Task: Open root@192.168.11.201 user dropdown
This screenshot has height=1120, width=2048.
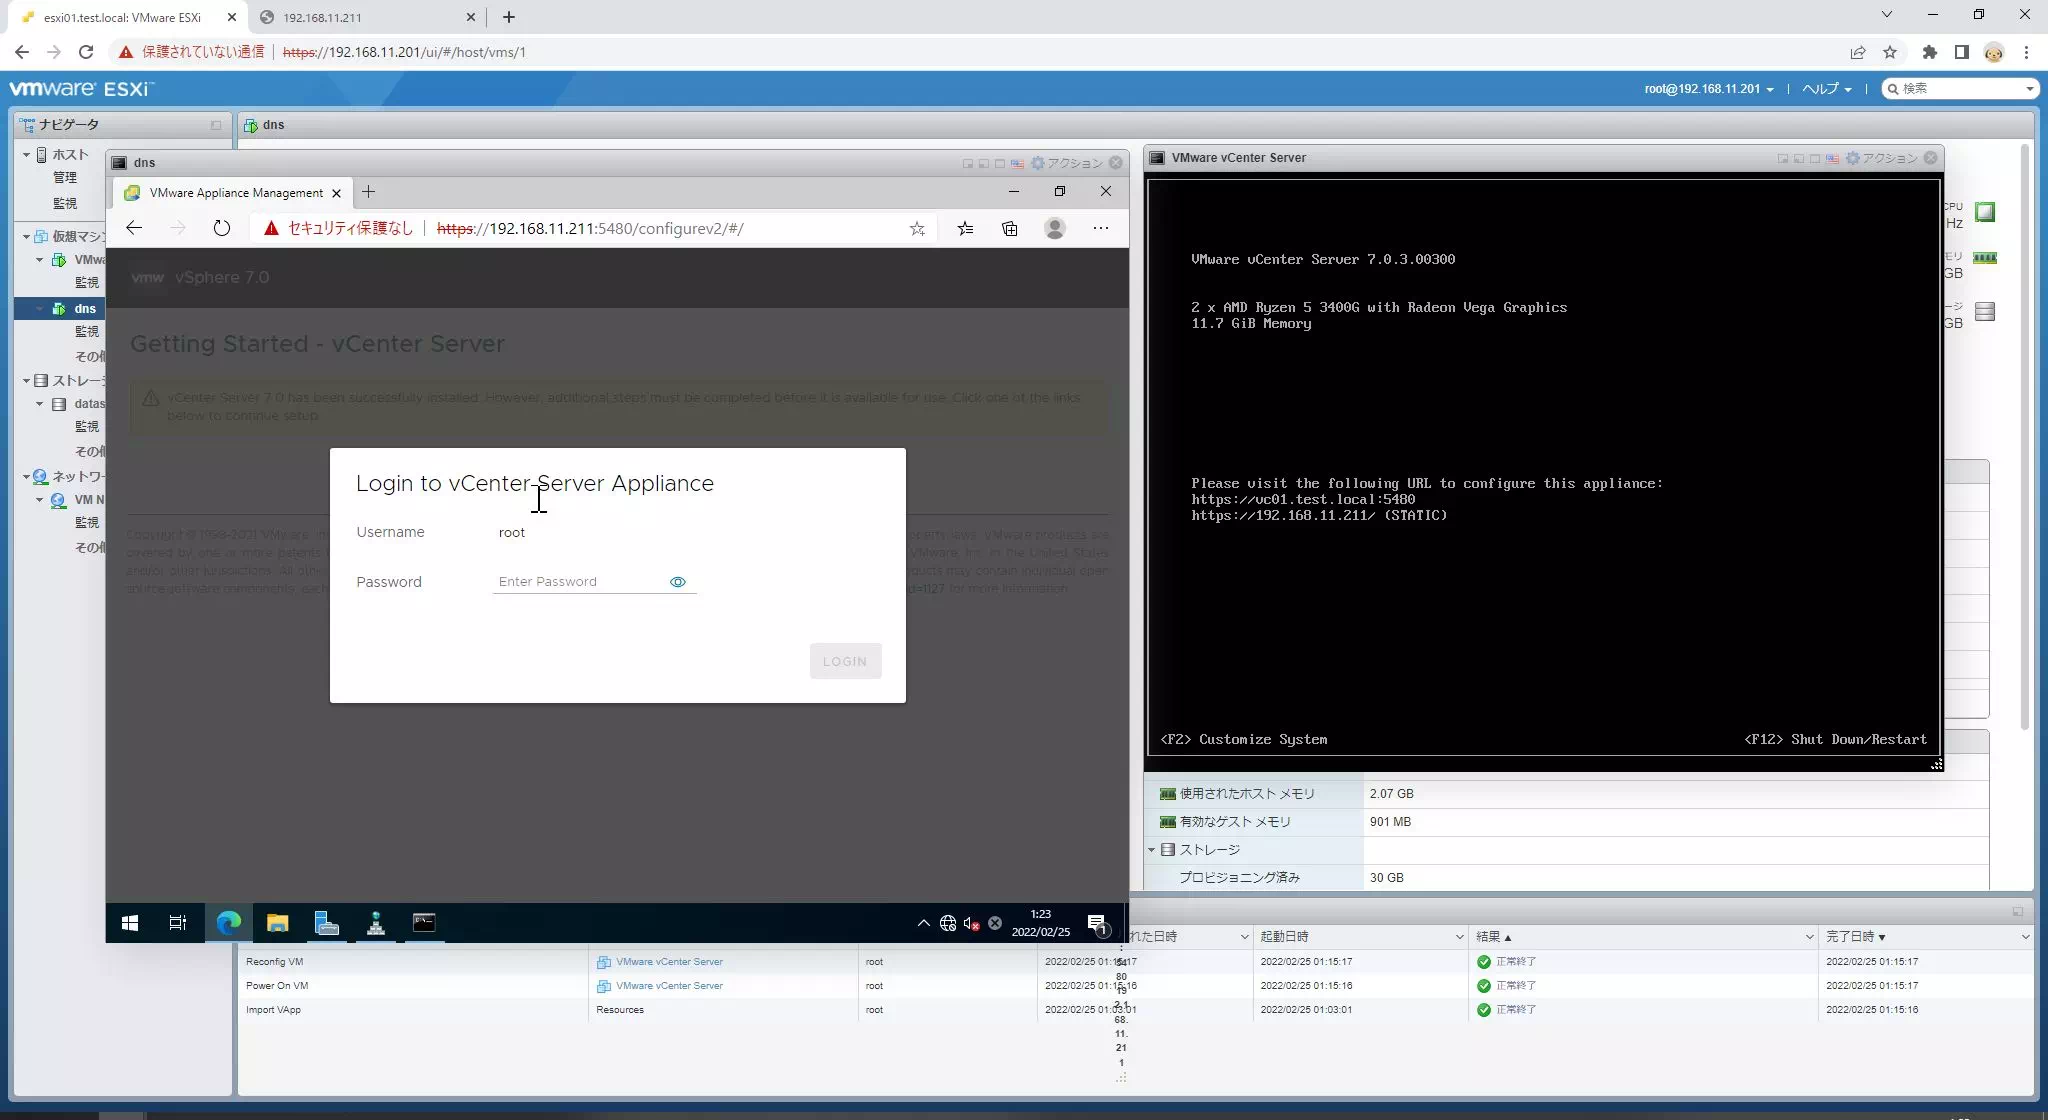Action: pyautogui.click(x=1709, y=89)
